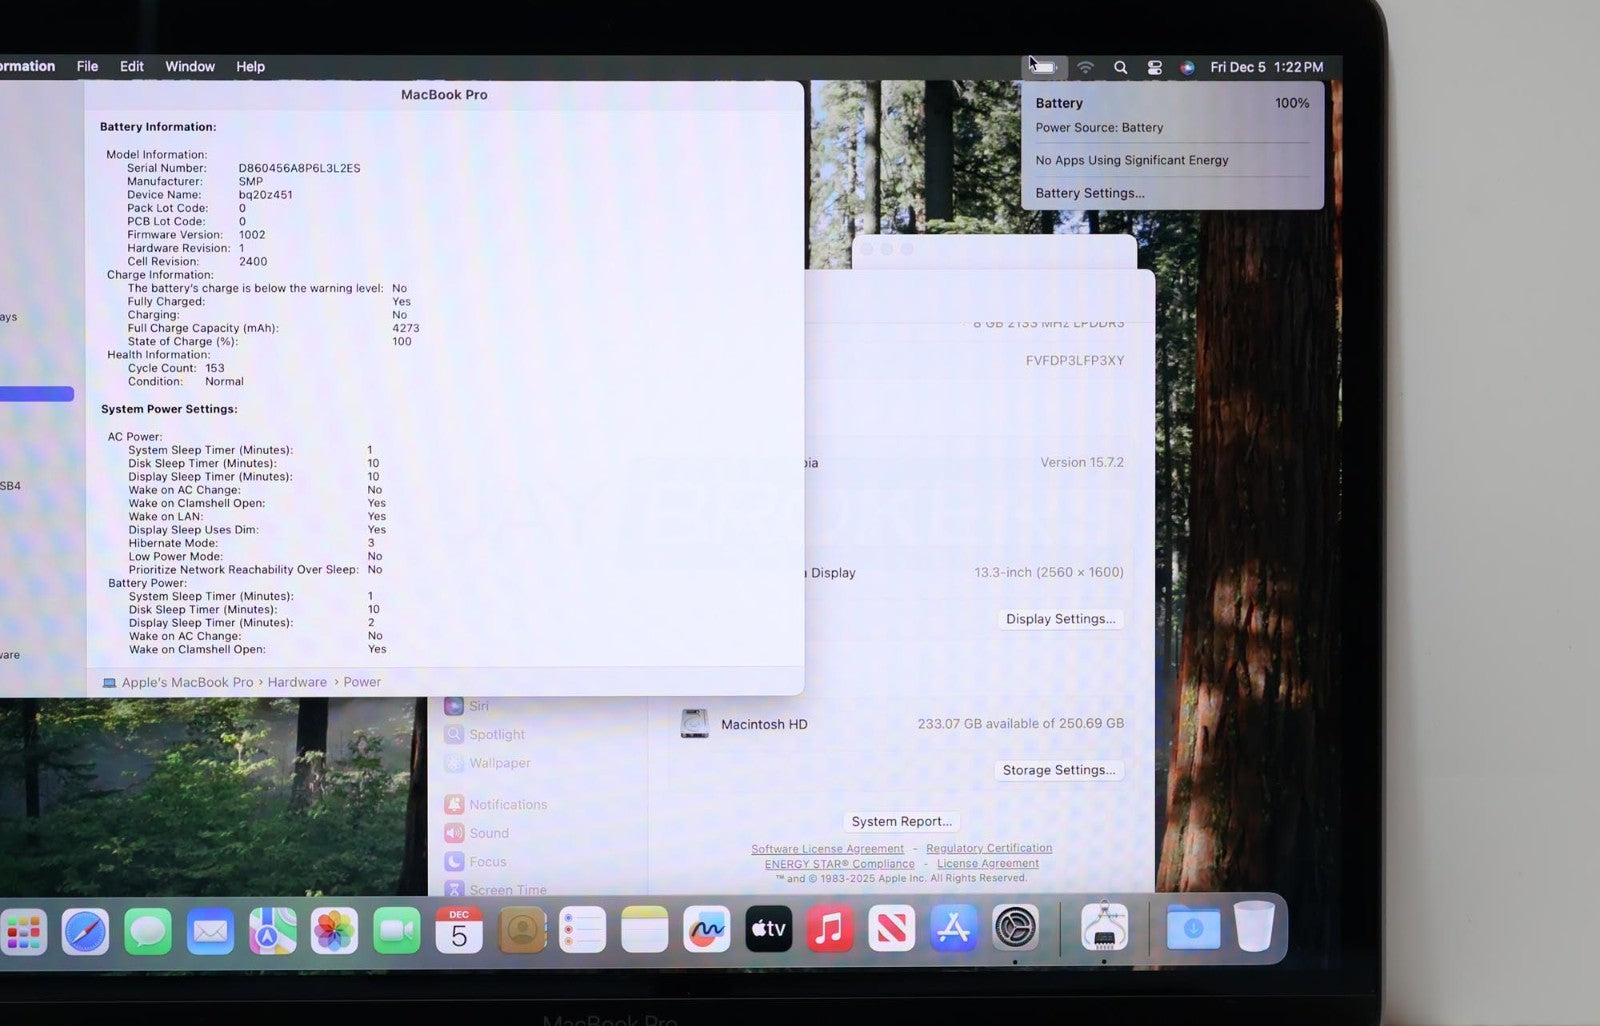Click the Display Settings... button
The width and height of the screenshot is (1600, 1026).
point(1060,619)
